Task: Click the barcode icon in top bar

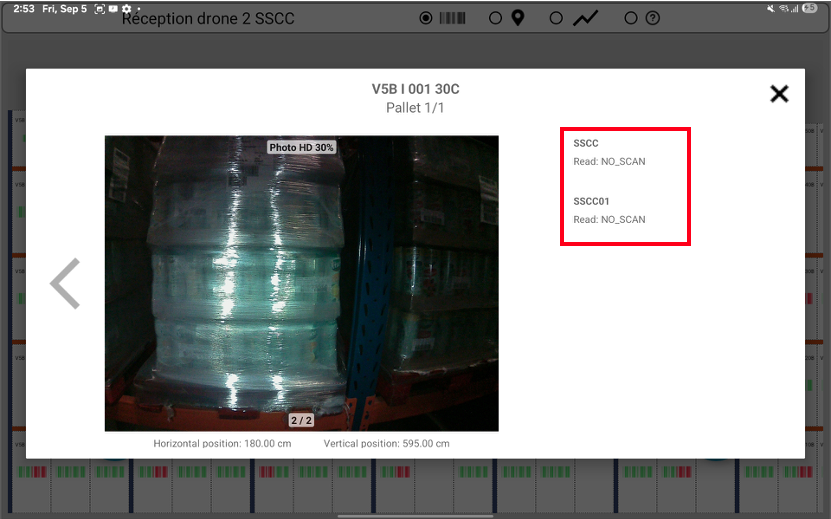Action: pyautogui.click(x=453, y=18)
